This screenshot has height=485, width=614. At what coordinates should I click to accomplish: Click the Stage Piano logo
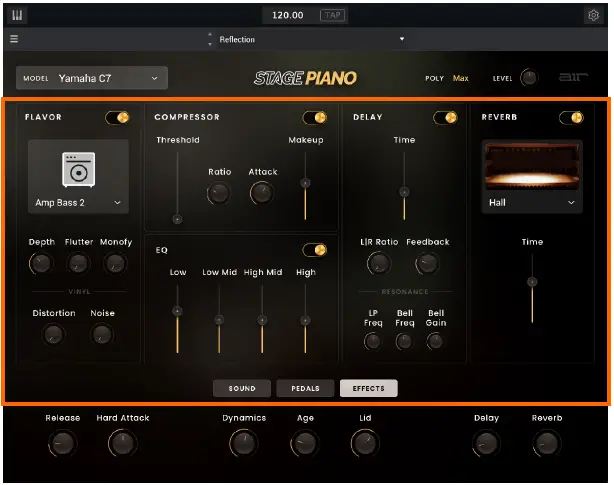tap(305, 78)
